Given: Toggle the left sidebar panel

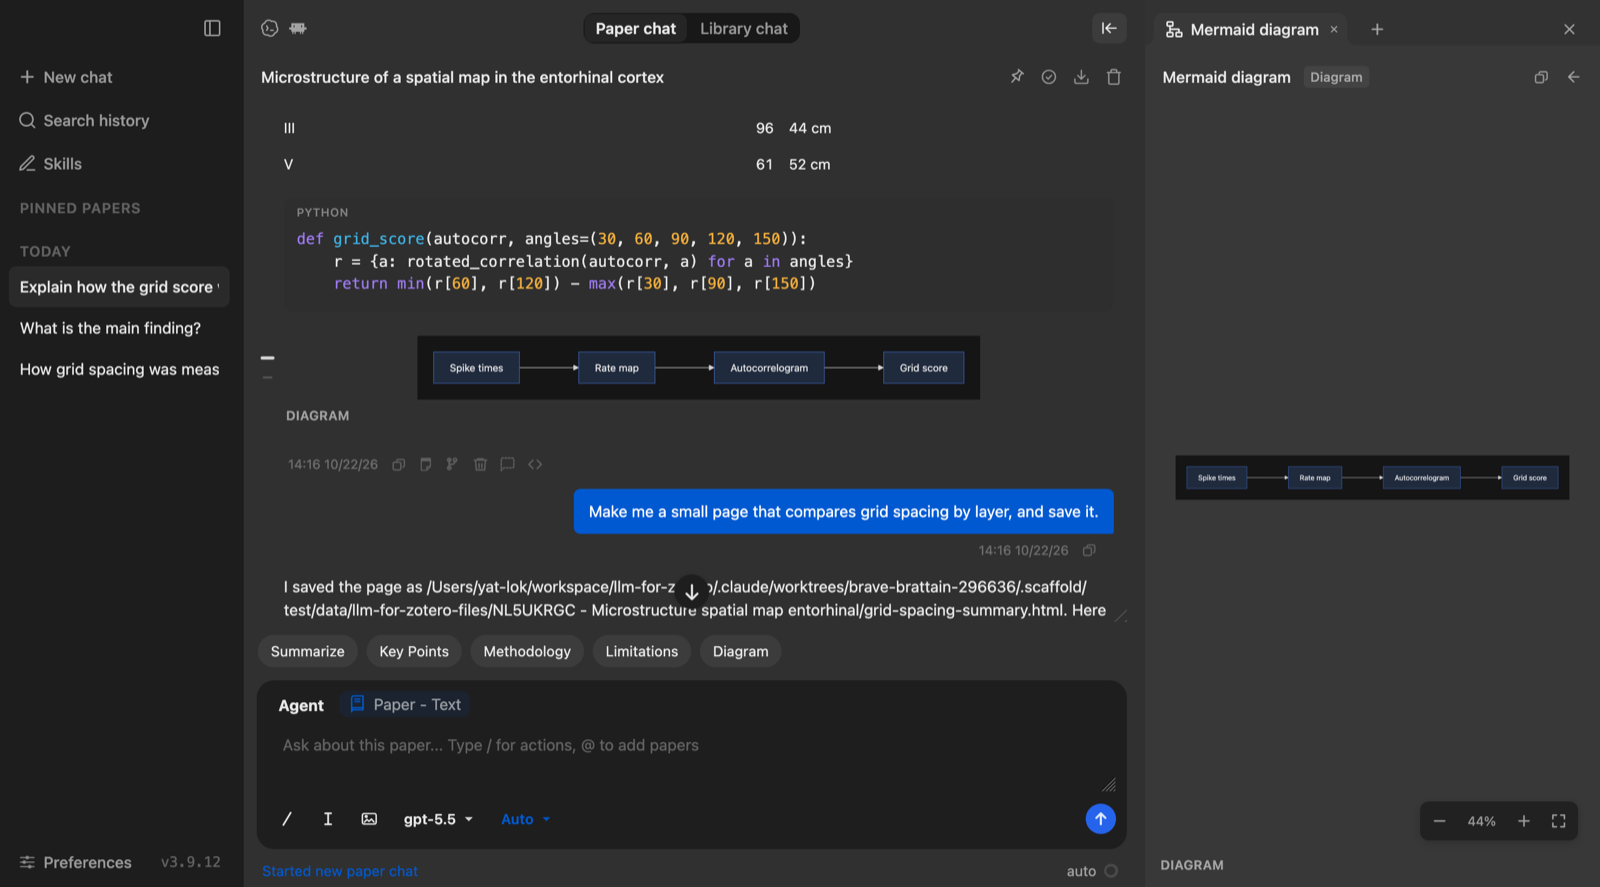Looking at the screenshot, I should click(212, 28).
